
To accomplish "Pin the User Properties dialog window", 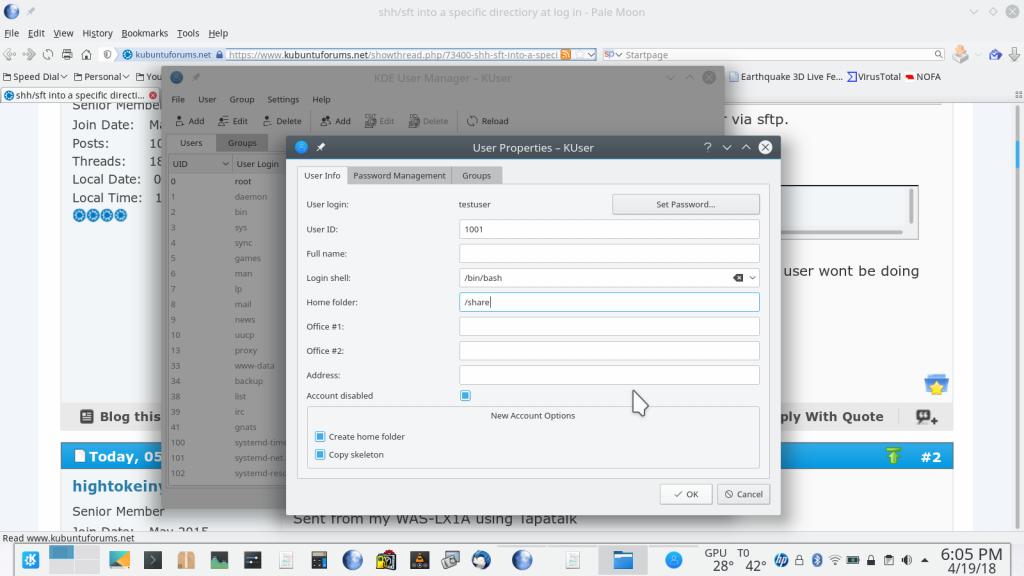I will (x=321, y=147).
